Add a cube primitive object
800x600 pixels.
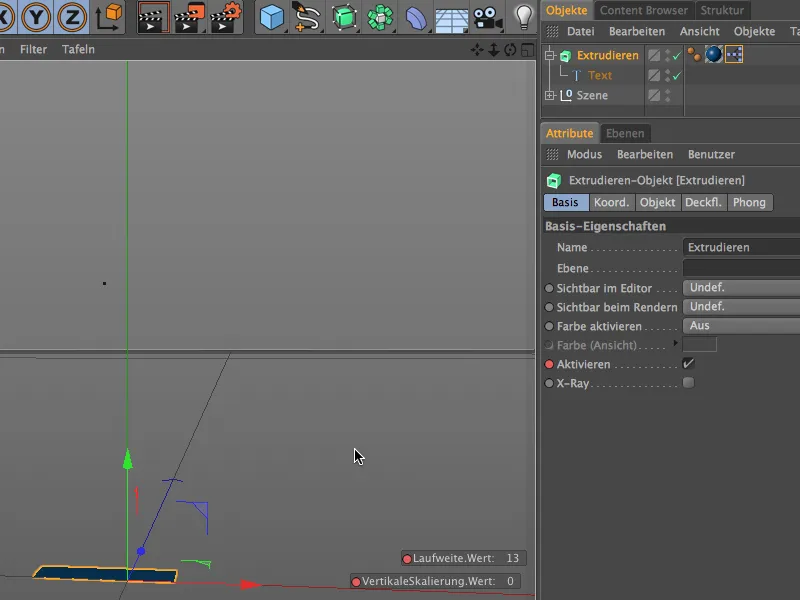[x=271, y=17]
